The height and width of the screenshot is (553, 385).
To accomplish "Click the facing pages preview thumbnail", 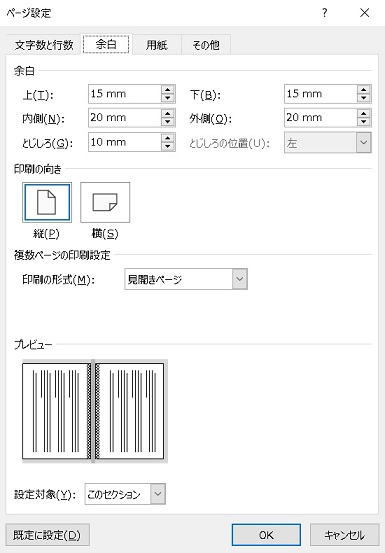I will tap(95, 411).
